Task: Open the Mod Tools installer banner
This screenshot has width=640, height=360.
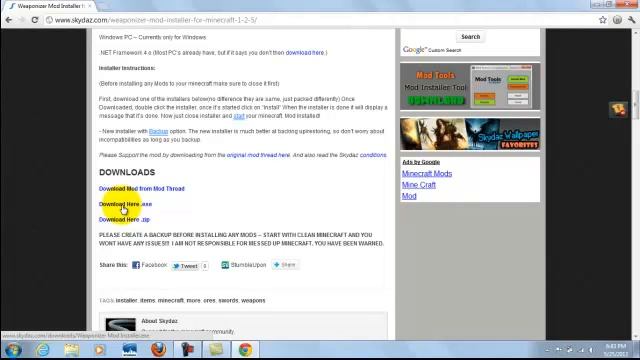Action: 470,87
